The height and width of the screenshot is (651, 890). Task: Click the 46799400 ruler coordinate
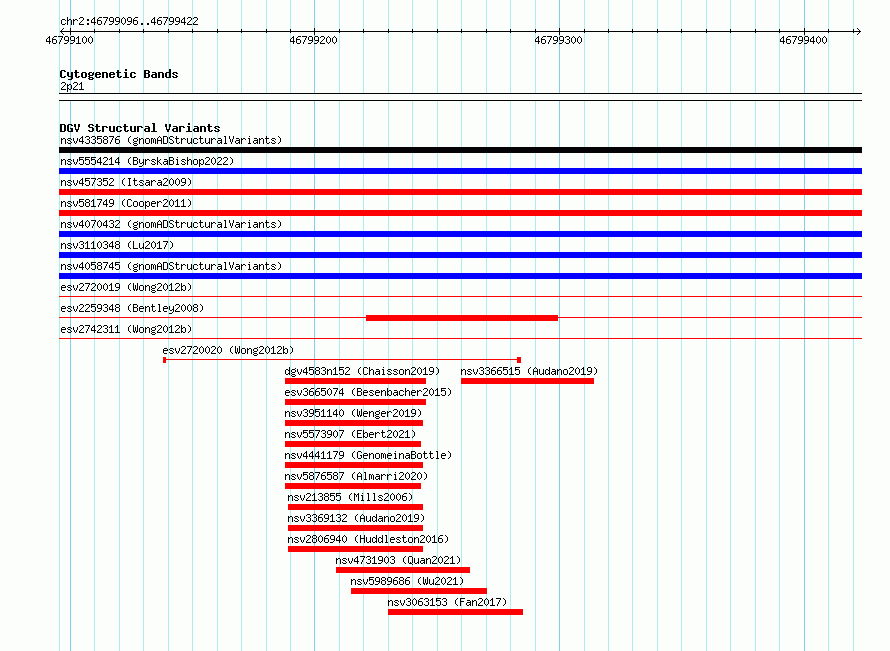[803, 40]
